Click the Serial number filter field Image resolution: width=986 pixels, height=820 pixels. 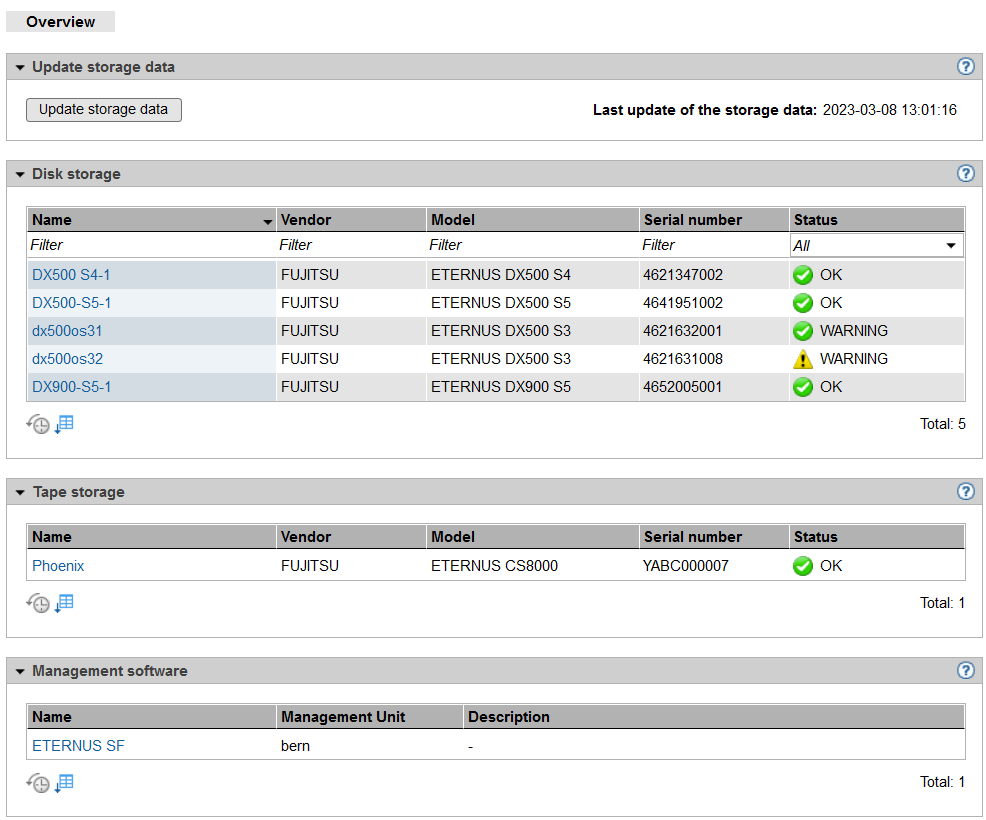tap(712, 245)
